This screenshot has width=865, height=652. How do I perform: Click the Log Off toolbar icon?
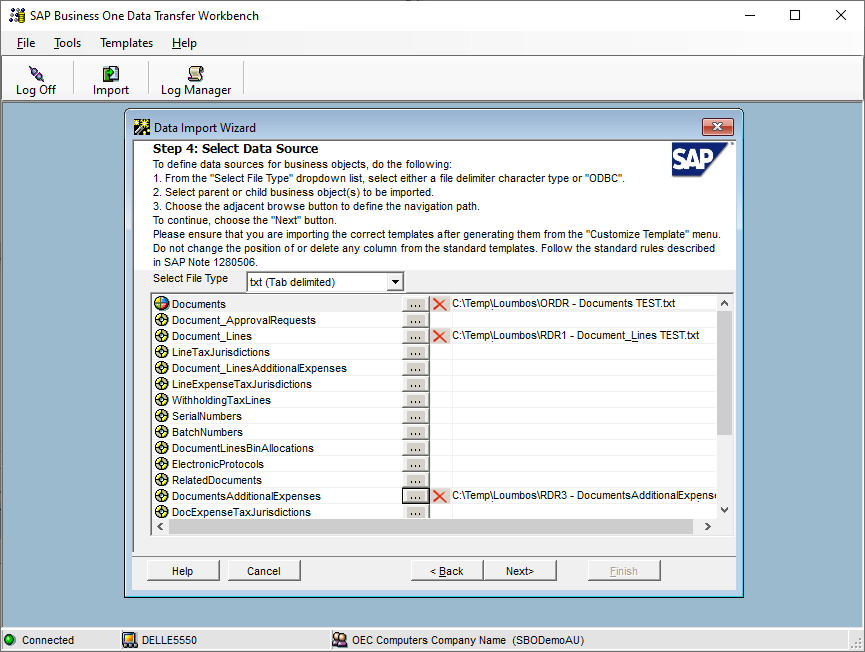click(36, 74)
